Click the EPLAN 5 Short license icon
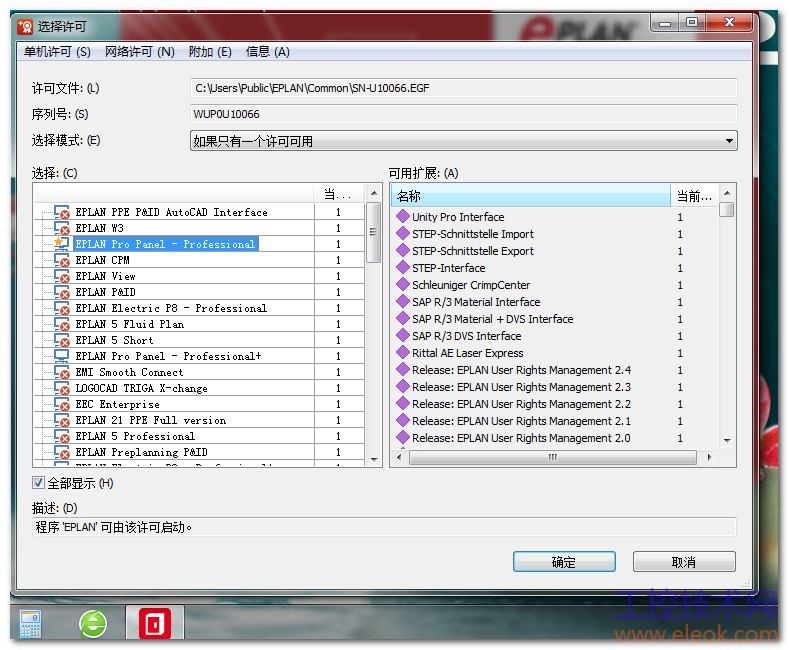 62,341
